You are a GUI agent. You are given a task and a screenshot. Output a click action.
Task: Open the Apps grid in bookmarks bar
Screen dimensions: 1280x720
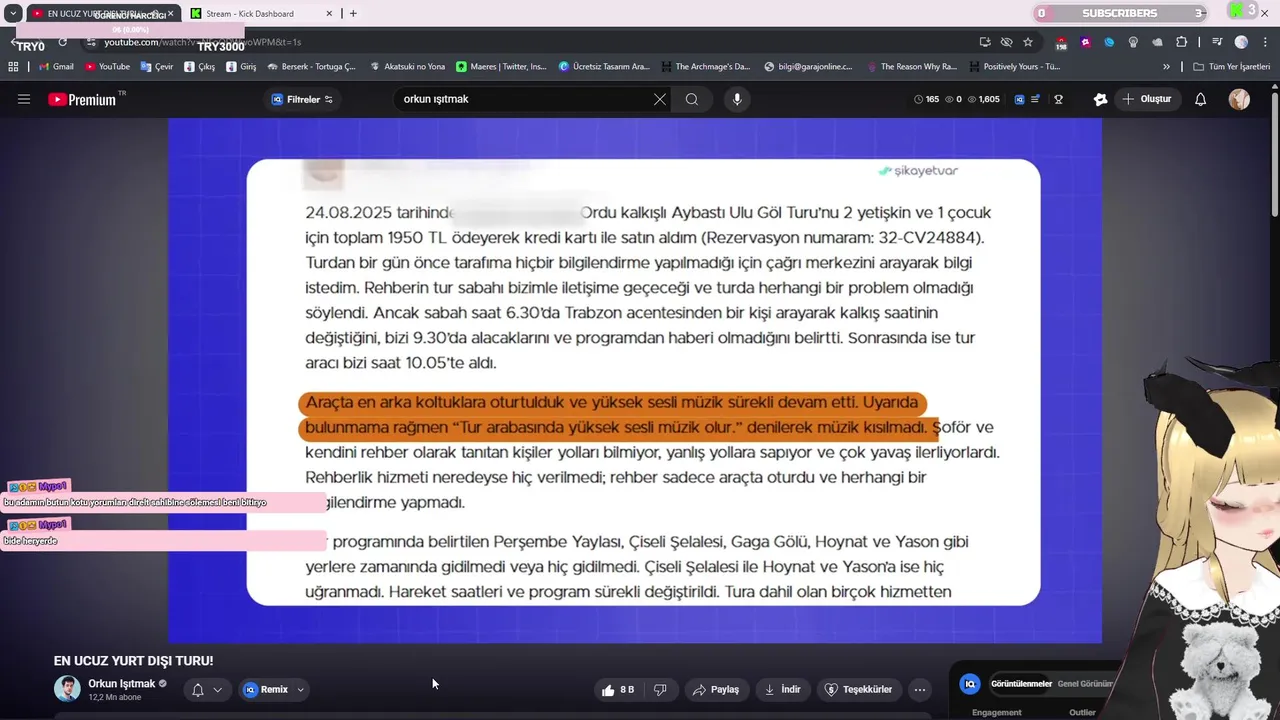(13, 67)
